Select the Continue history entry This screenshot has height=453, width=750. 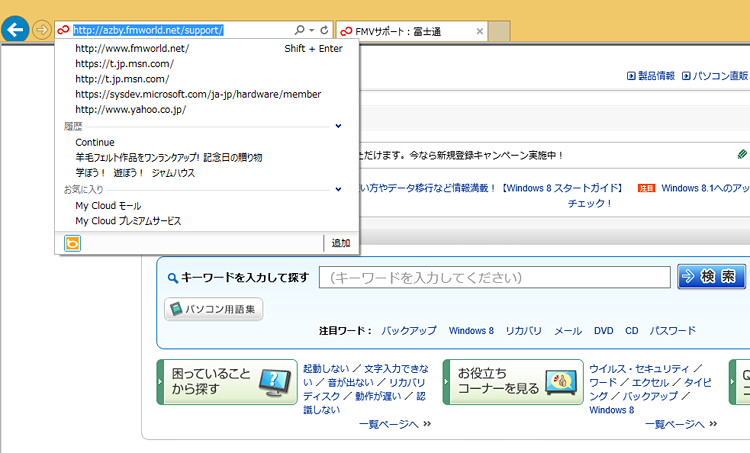[95, 143]
